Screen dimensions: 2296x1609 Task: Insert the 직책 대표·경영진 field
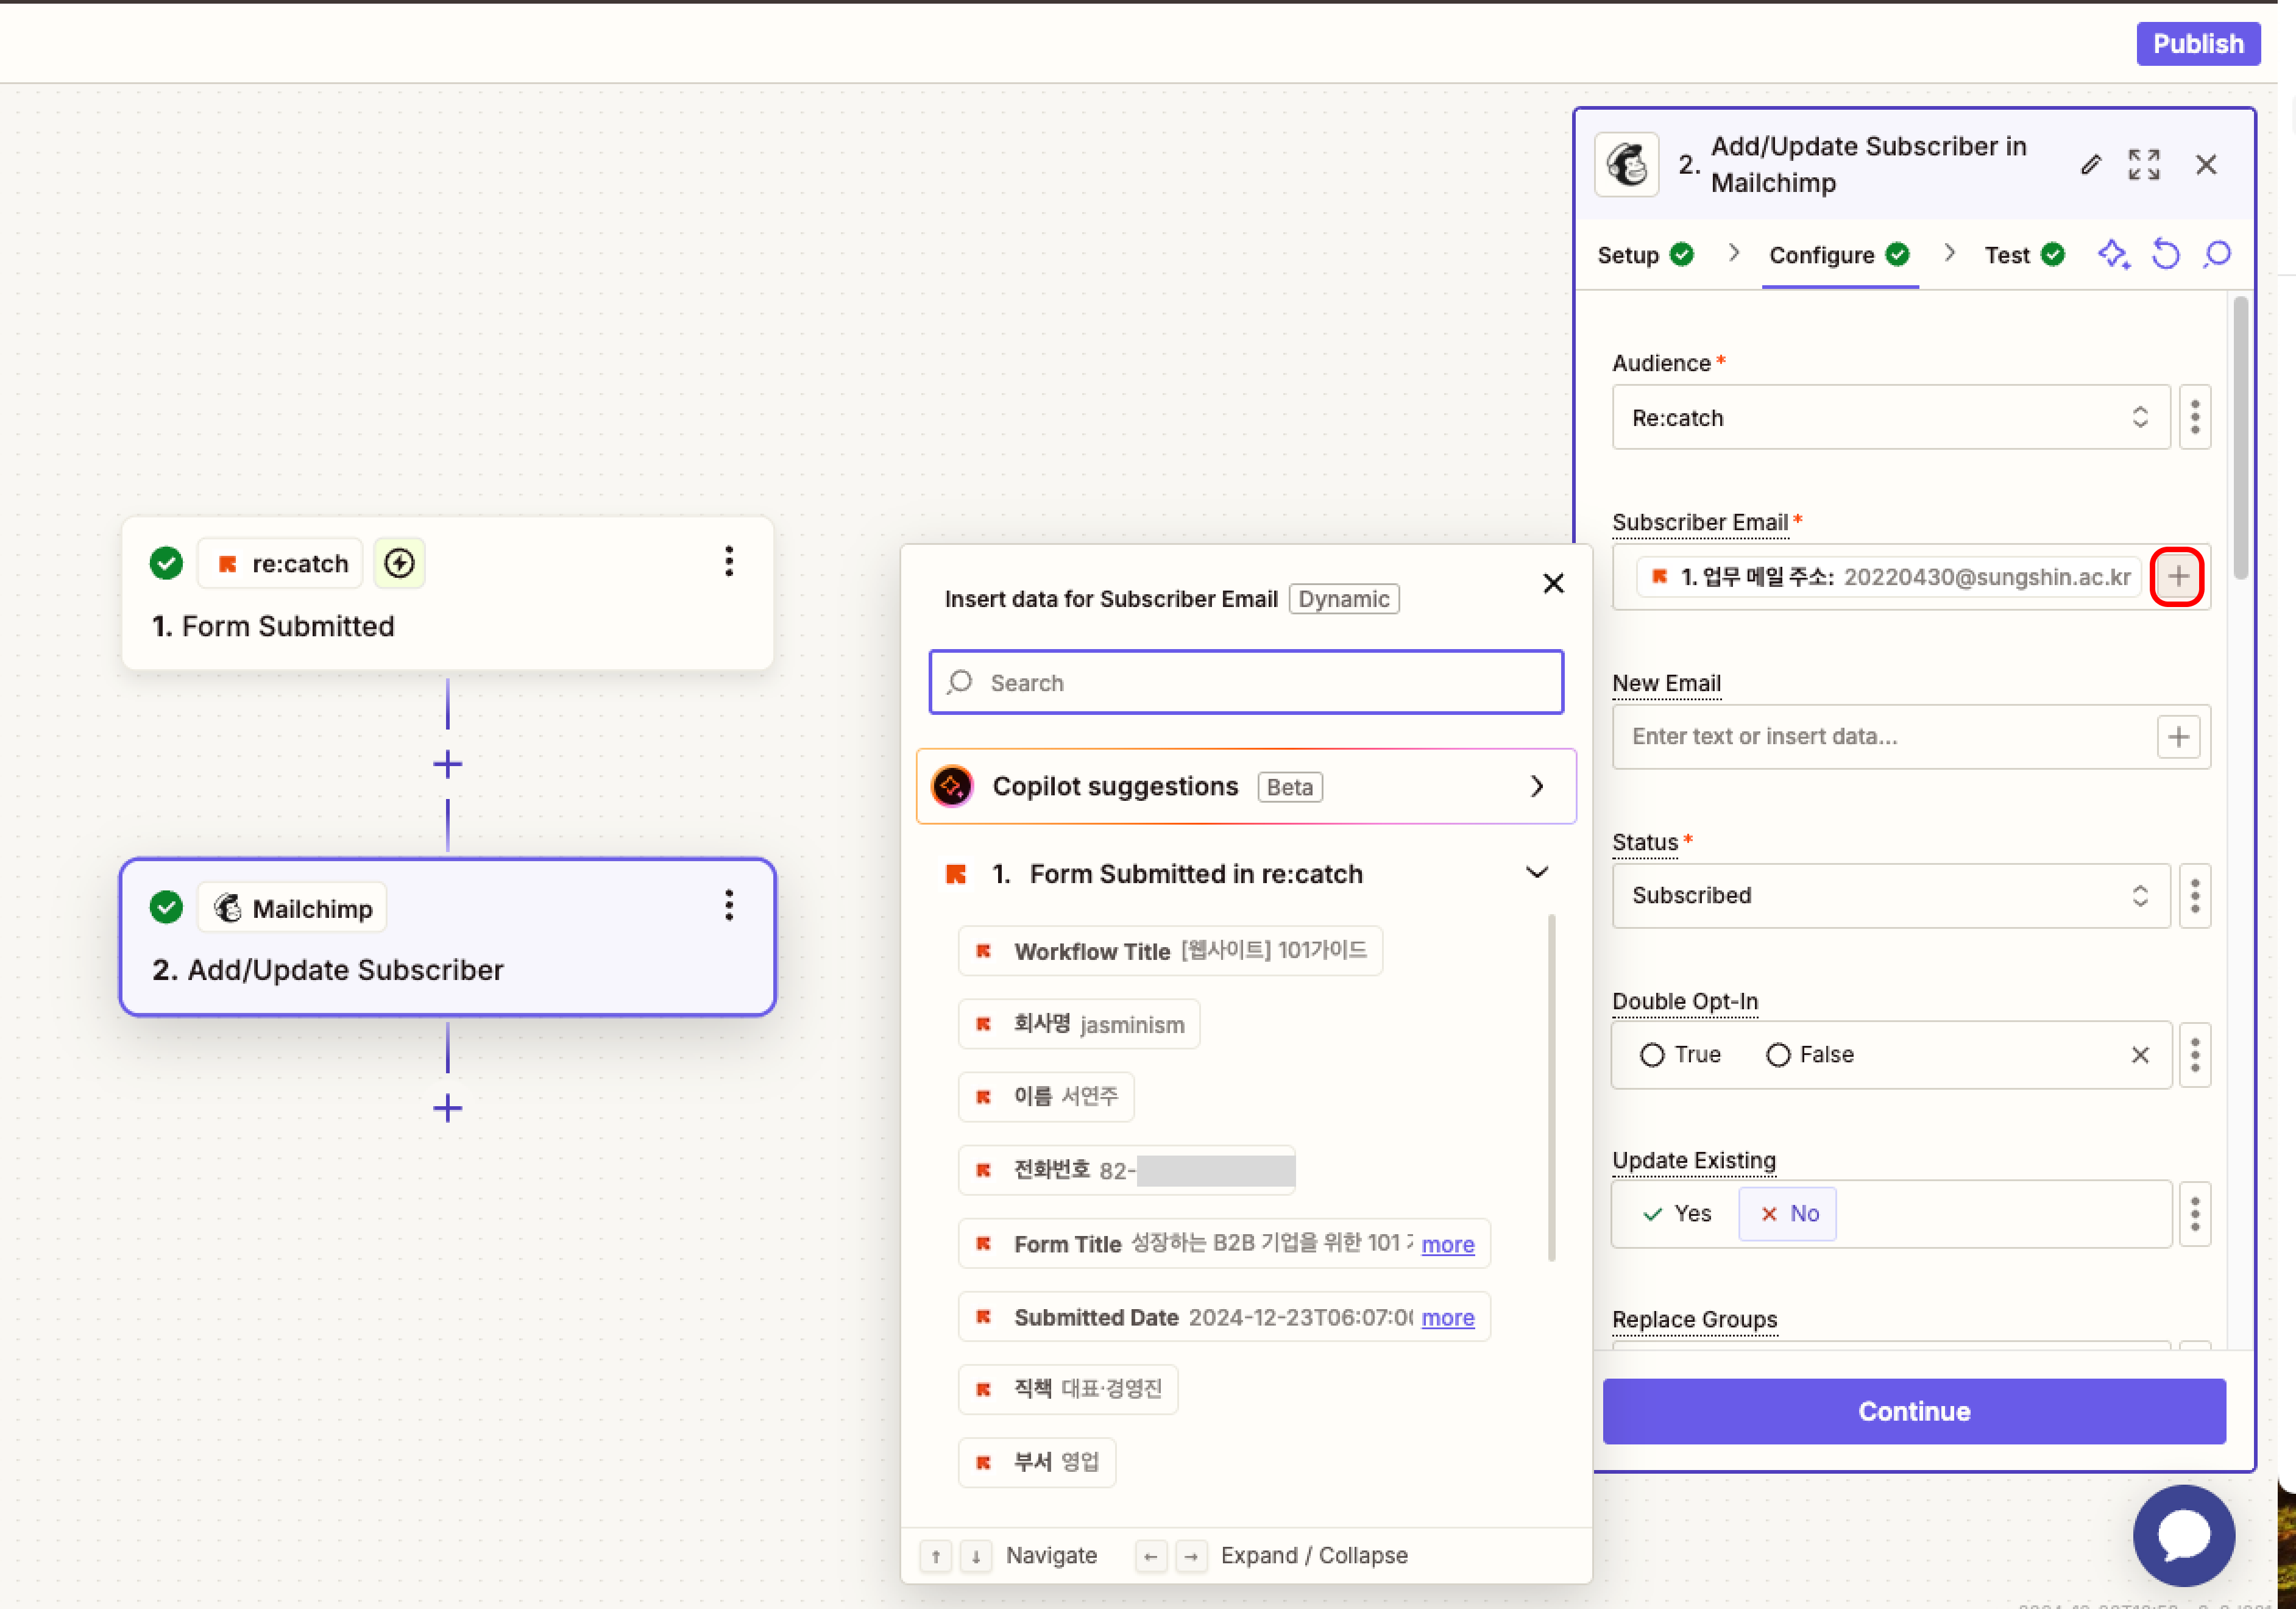click(1068, 1389)
